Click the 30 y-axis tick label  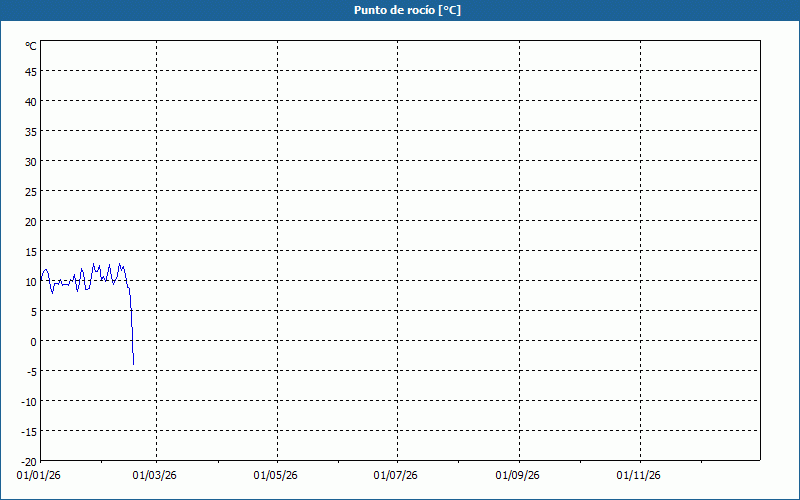point(30,161)
